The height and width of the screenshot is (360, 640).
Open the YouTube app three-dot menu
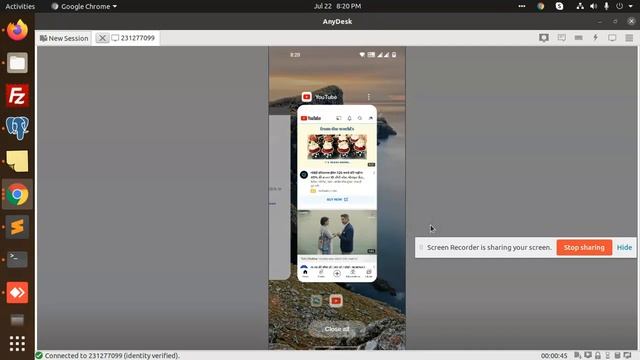[x=369, y=97]
